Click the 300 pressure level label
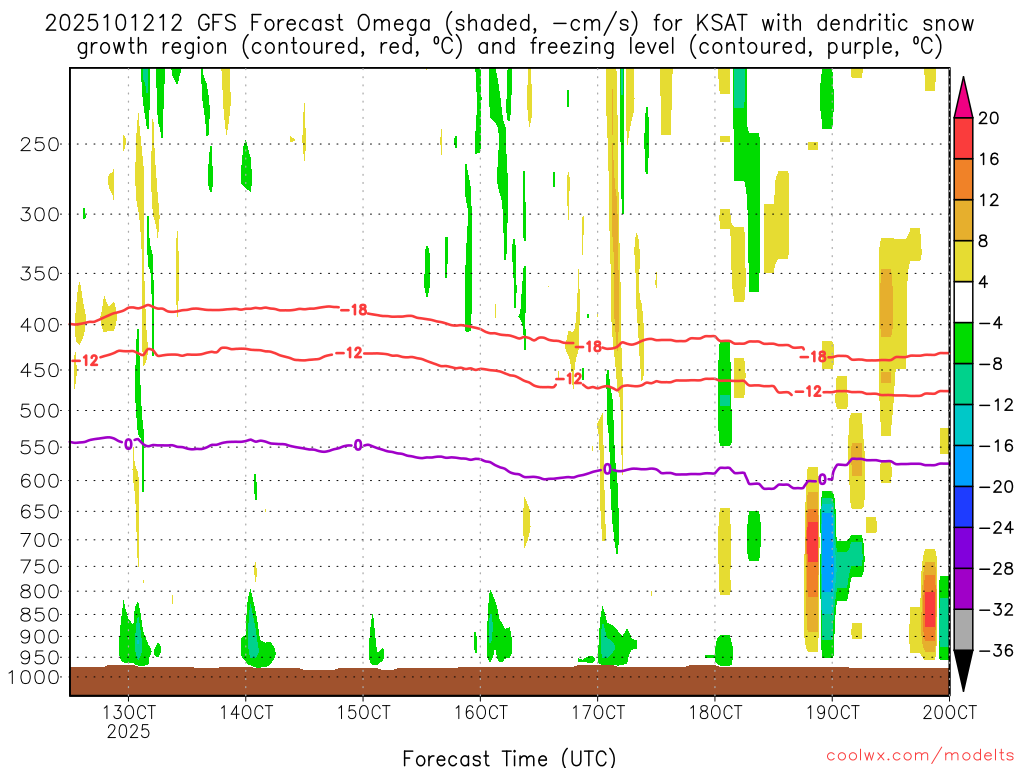Screen dimensions: 1024x768 tap(40, 214)
